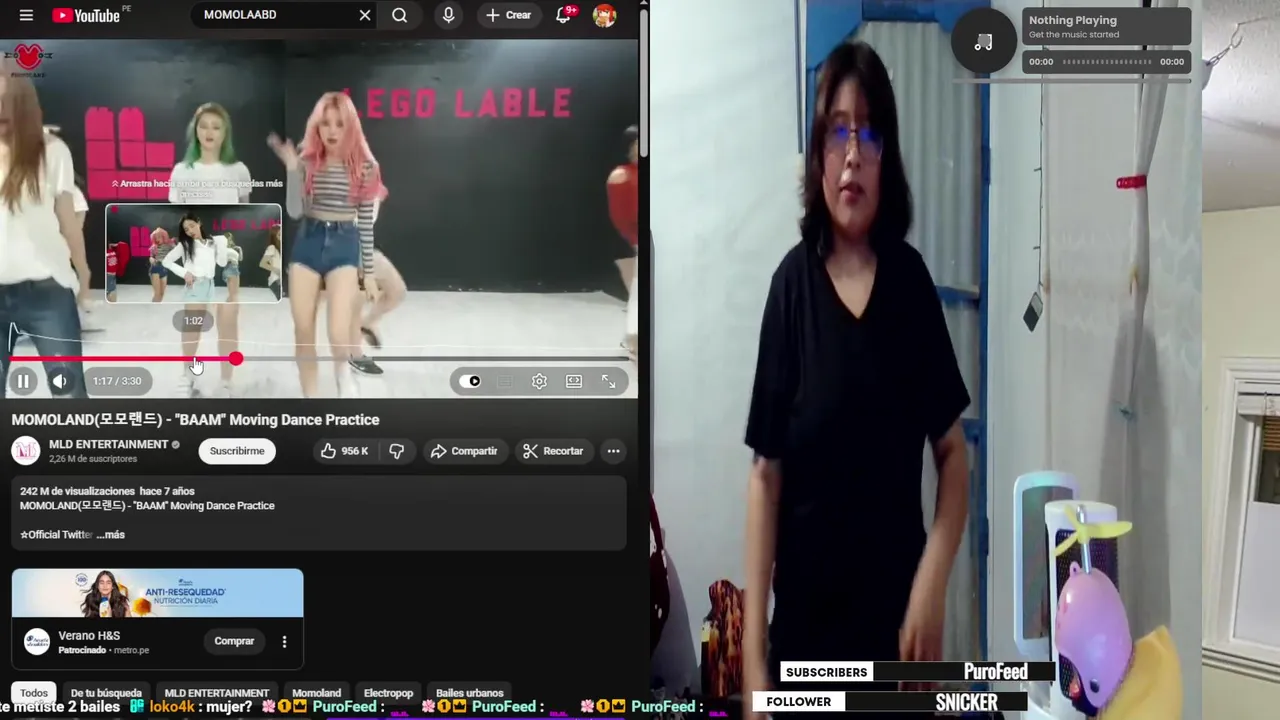This screenshot has height=720, width=1280.
Task: Open MLD ENTERTAINMENT channel avatar
Action: coord(26,451)
